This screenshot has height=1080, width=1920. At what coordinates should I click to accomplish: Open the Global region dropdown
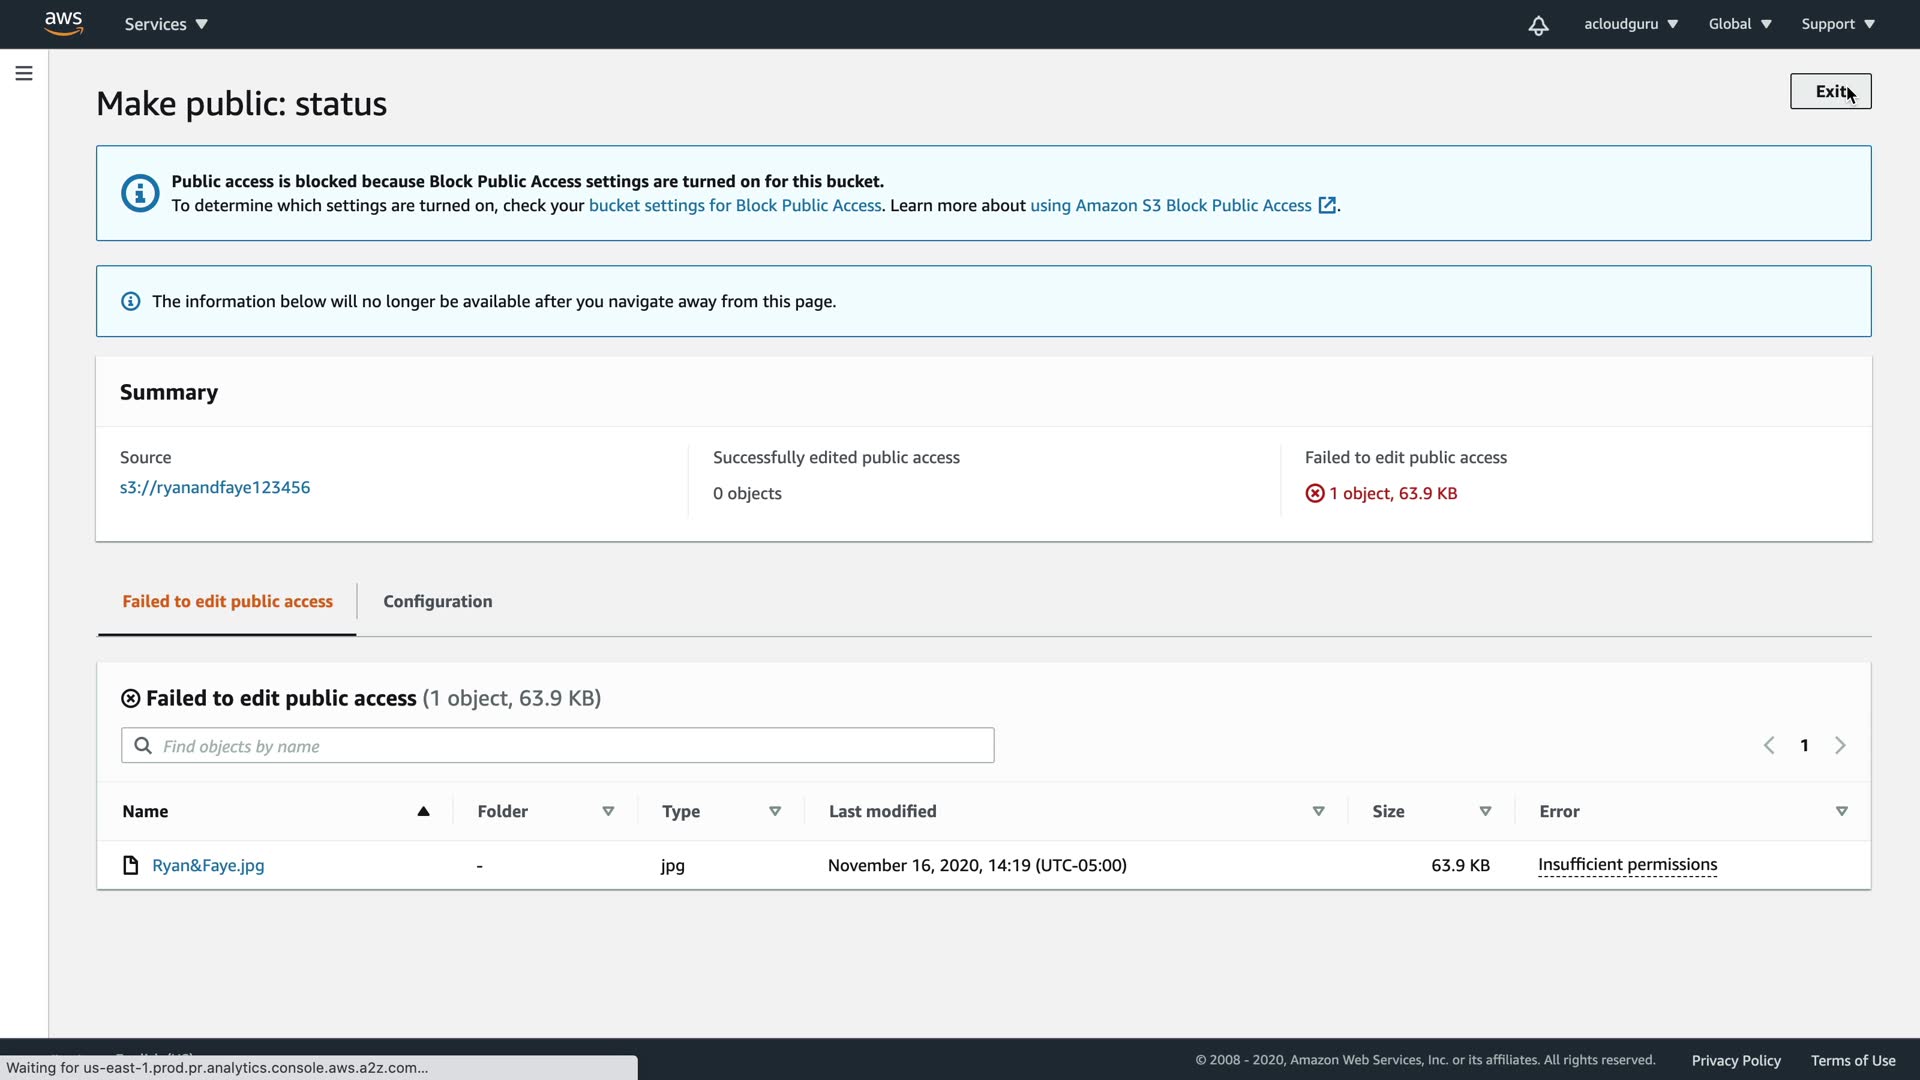click(x=1739, y=24)
